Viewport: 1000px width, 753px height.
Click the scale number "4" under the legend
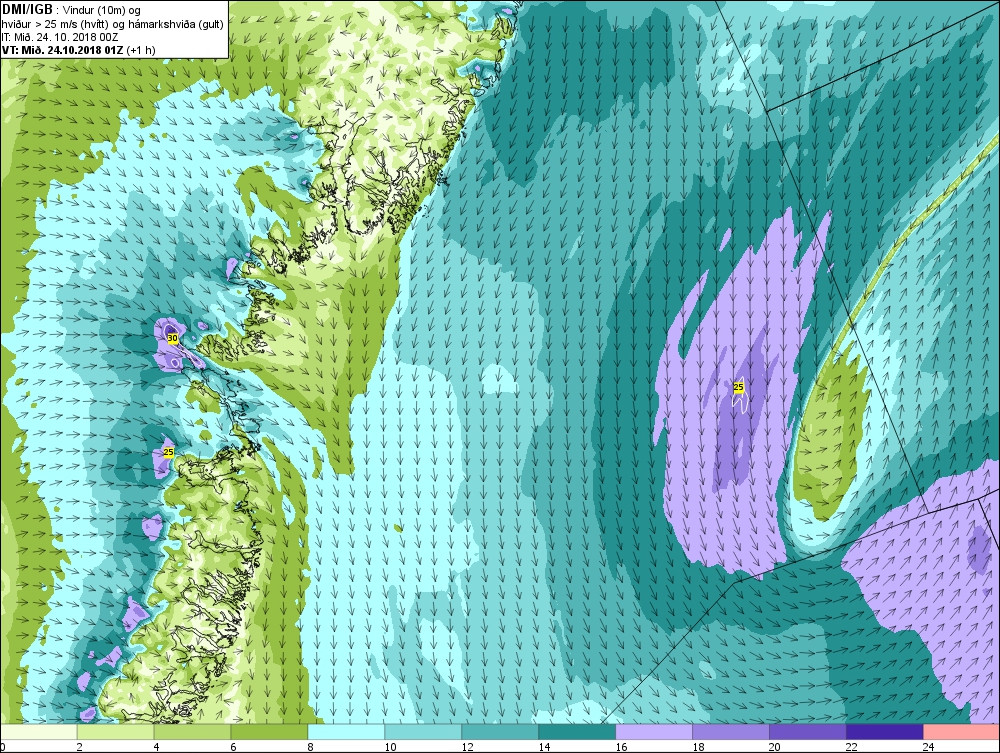tap(156, 747)
